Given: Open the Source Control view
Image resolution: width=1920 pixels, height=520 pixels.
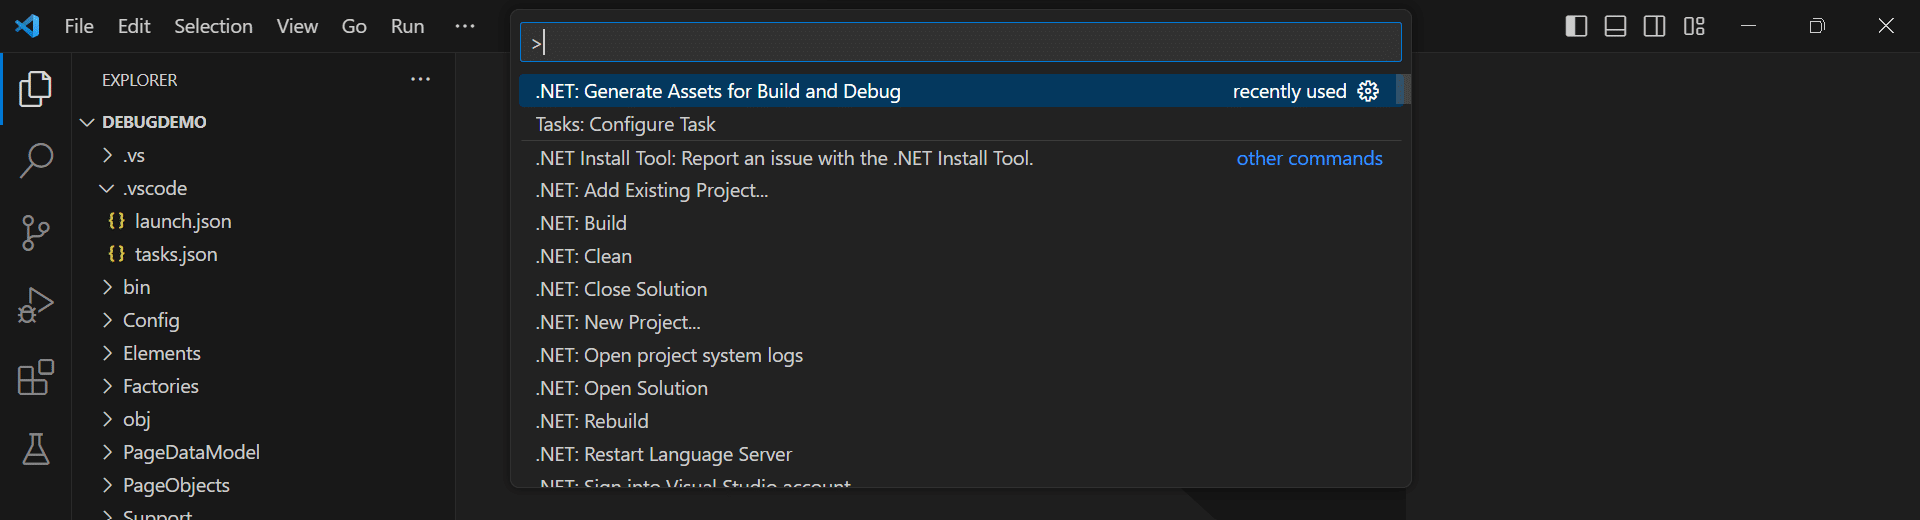Looking at the screenshot, I should pyautogui.click(x=36, y=233).
